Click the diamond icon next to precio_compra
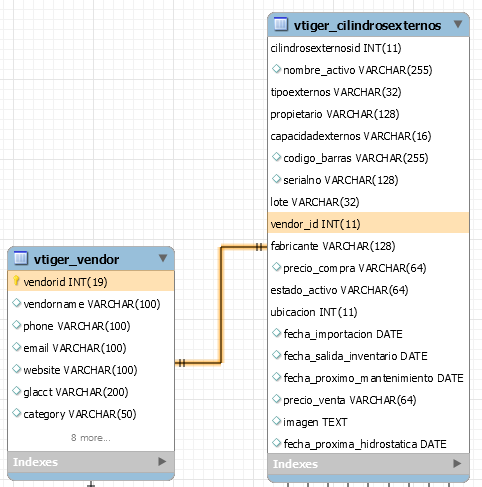The width and height of the screenshot is (482, 487). (x=276, y=267)
